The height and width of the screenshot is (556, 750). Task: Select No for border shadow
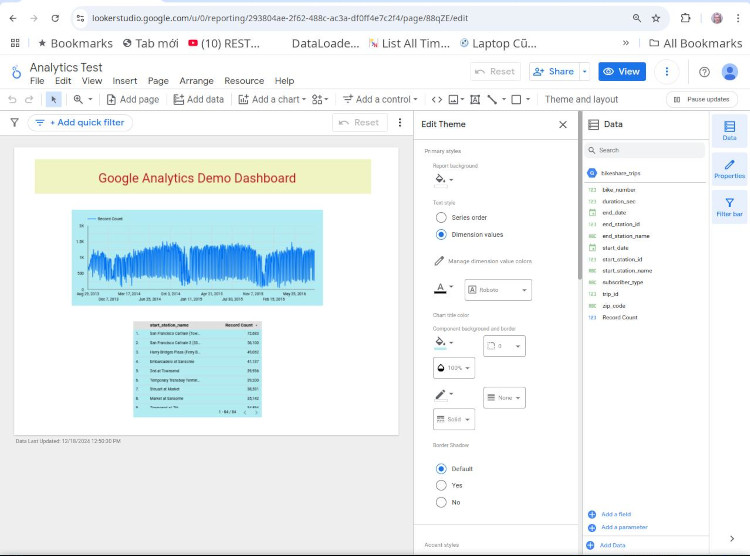click(441, 502)
